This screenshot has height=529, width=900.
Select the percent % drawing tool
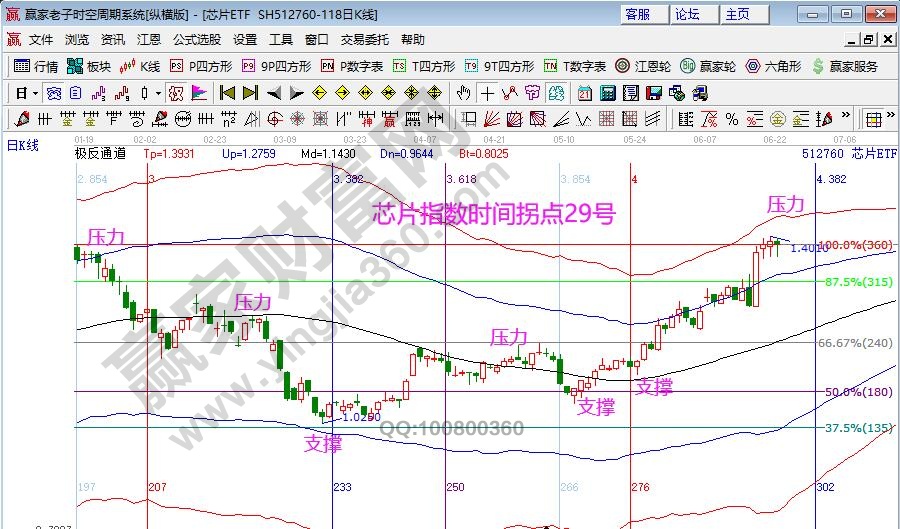click(731, 119)
